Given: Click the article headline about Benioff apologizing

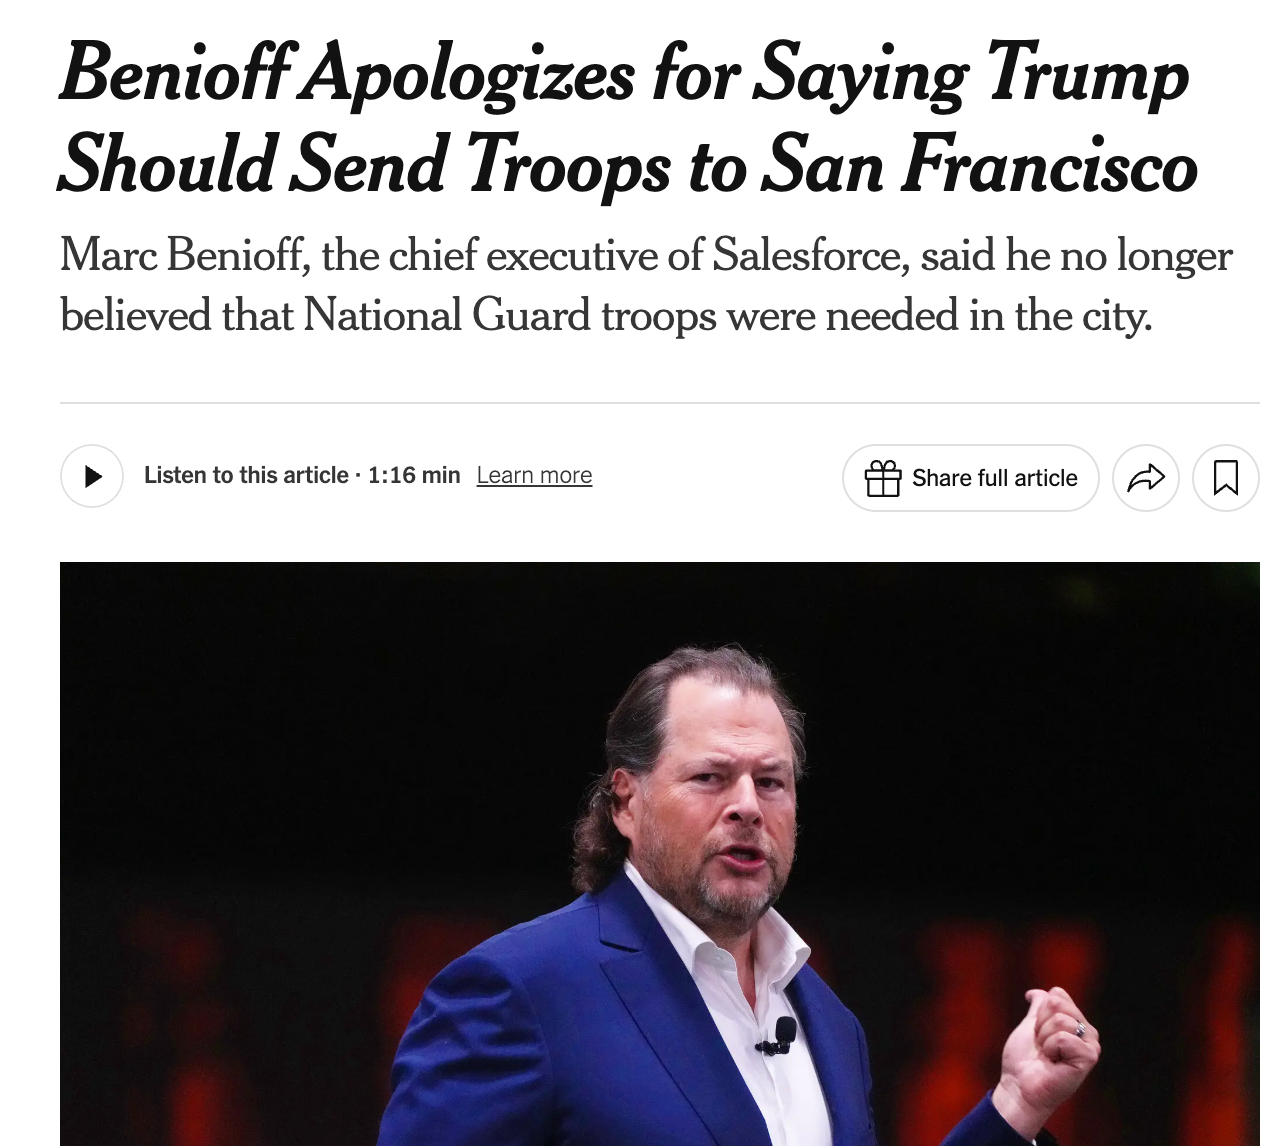Looking at the screenshot, I should click(x=627, y=118).
